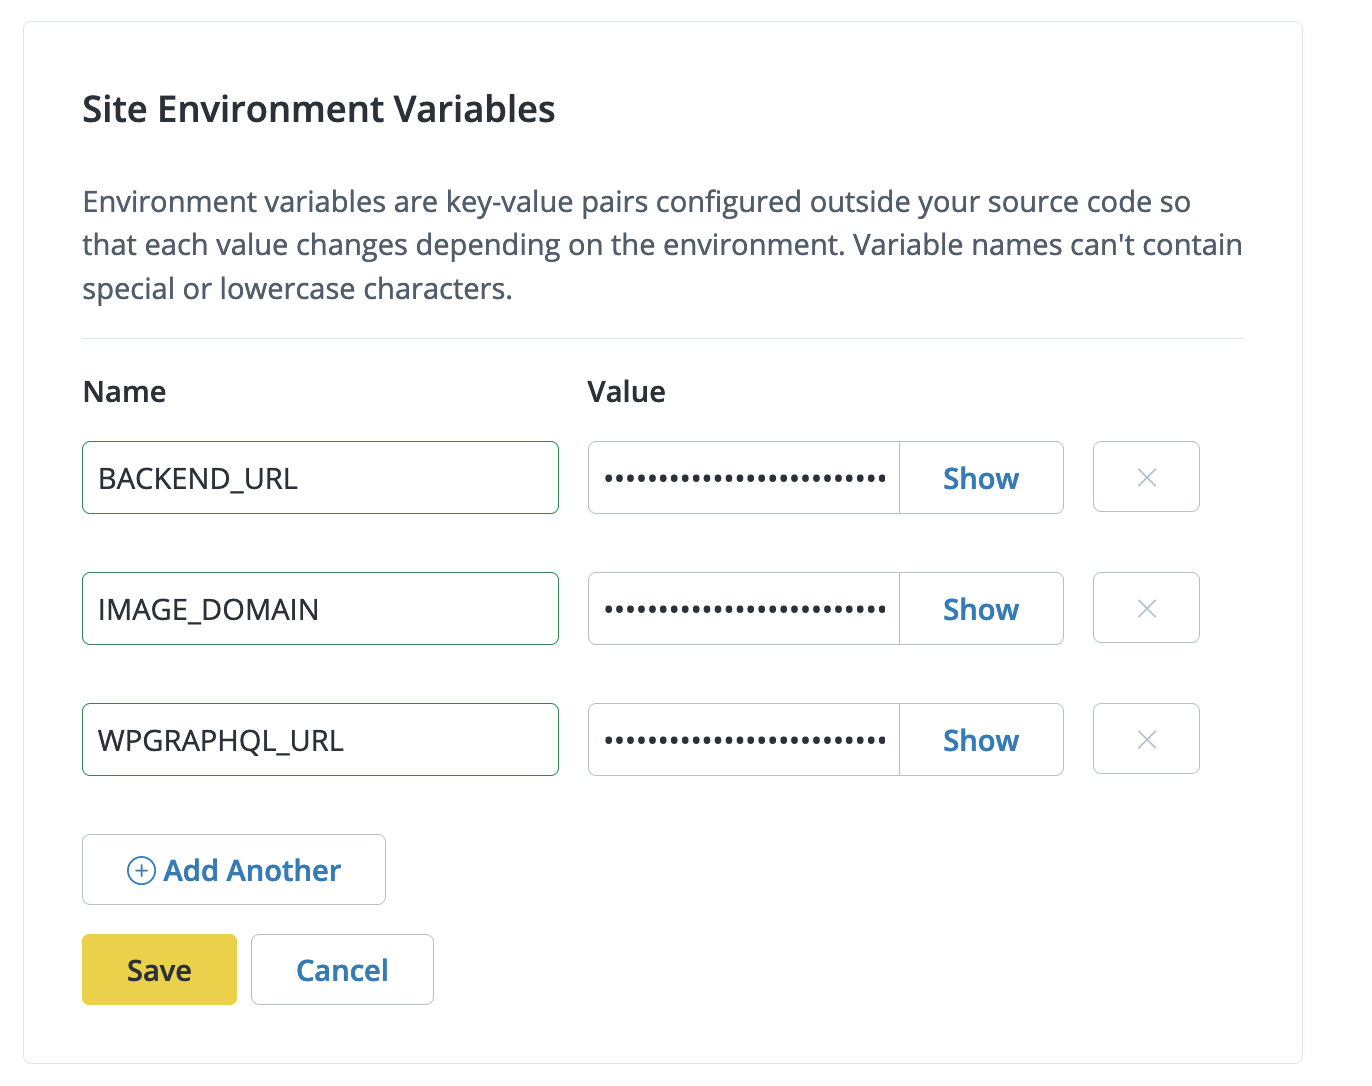Reveal the IMAGE_DOMAIN masked value
This screenshot has height=1086, width=1372.
point(980,608)
